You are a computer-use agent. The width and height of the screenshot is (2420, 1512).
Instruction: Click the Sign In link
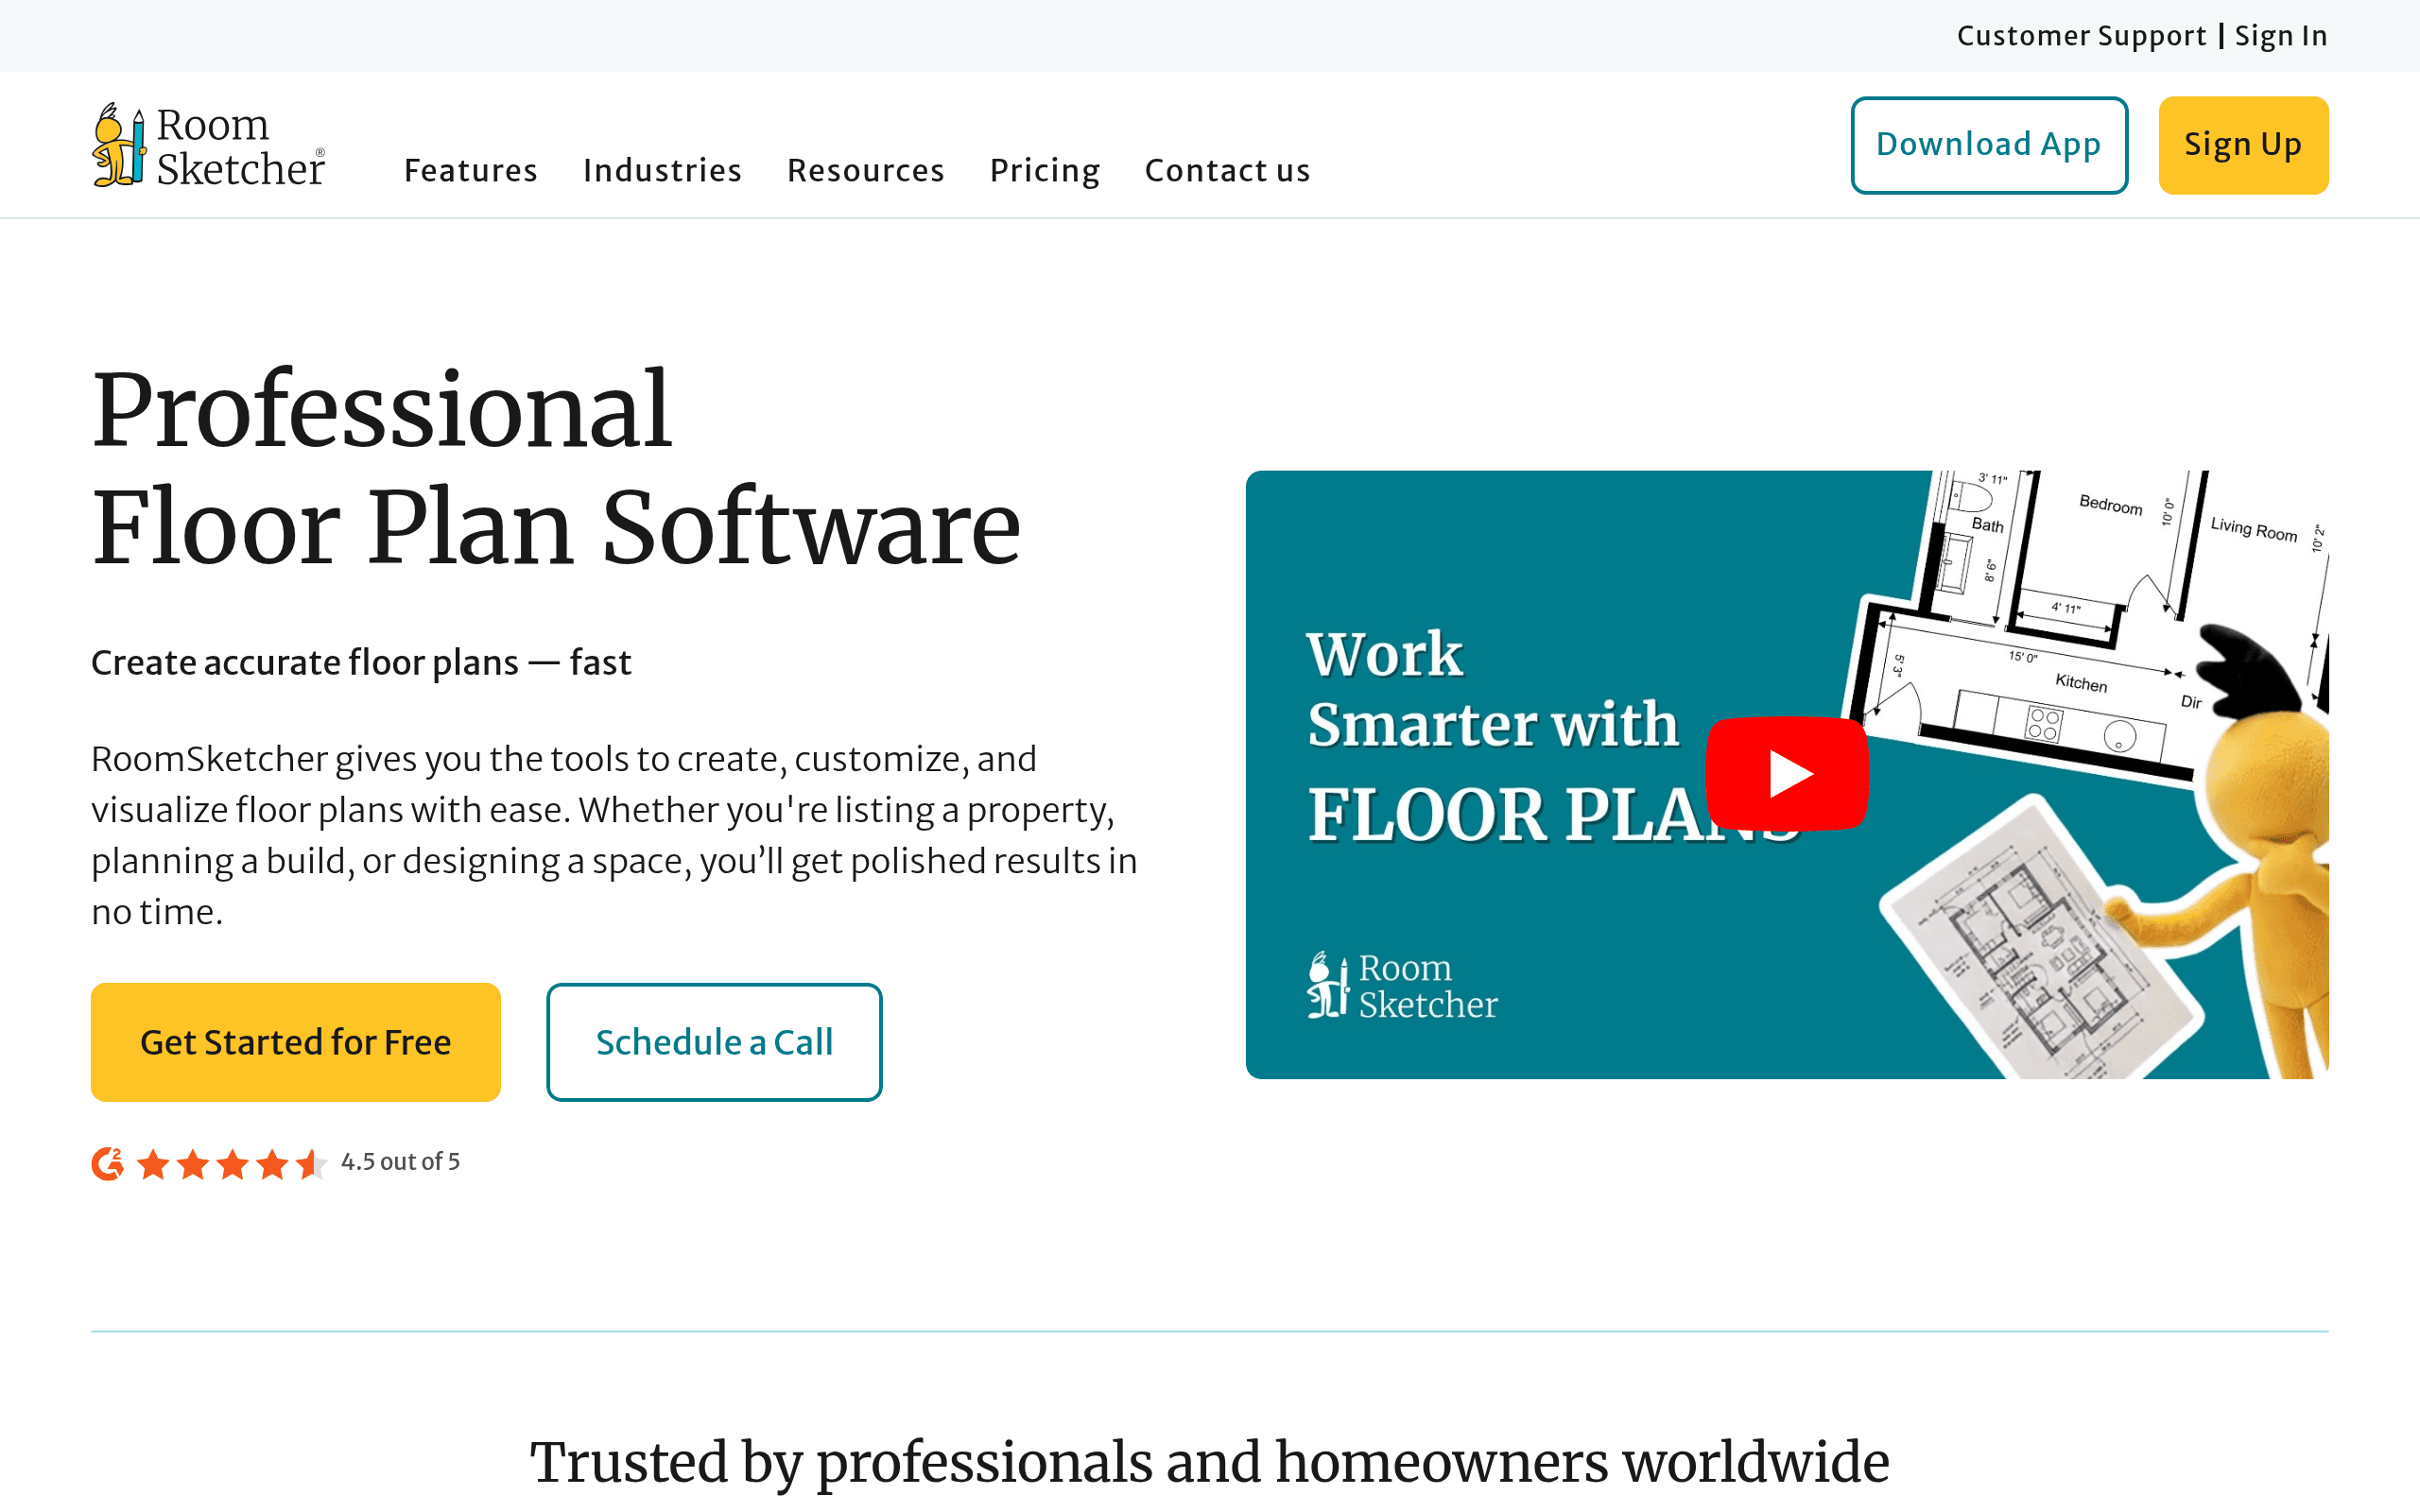pyautogui.click(x=2281, y=36)
